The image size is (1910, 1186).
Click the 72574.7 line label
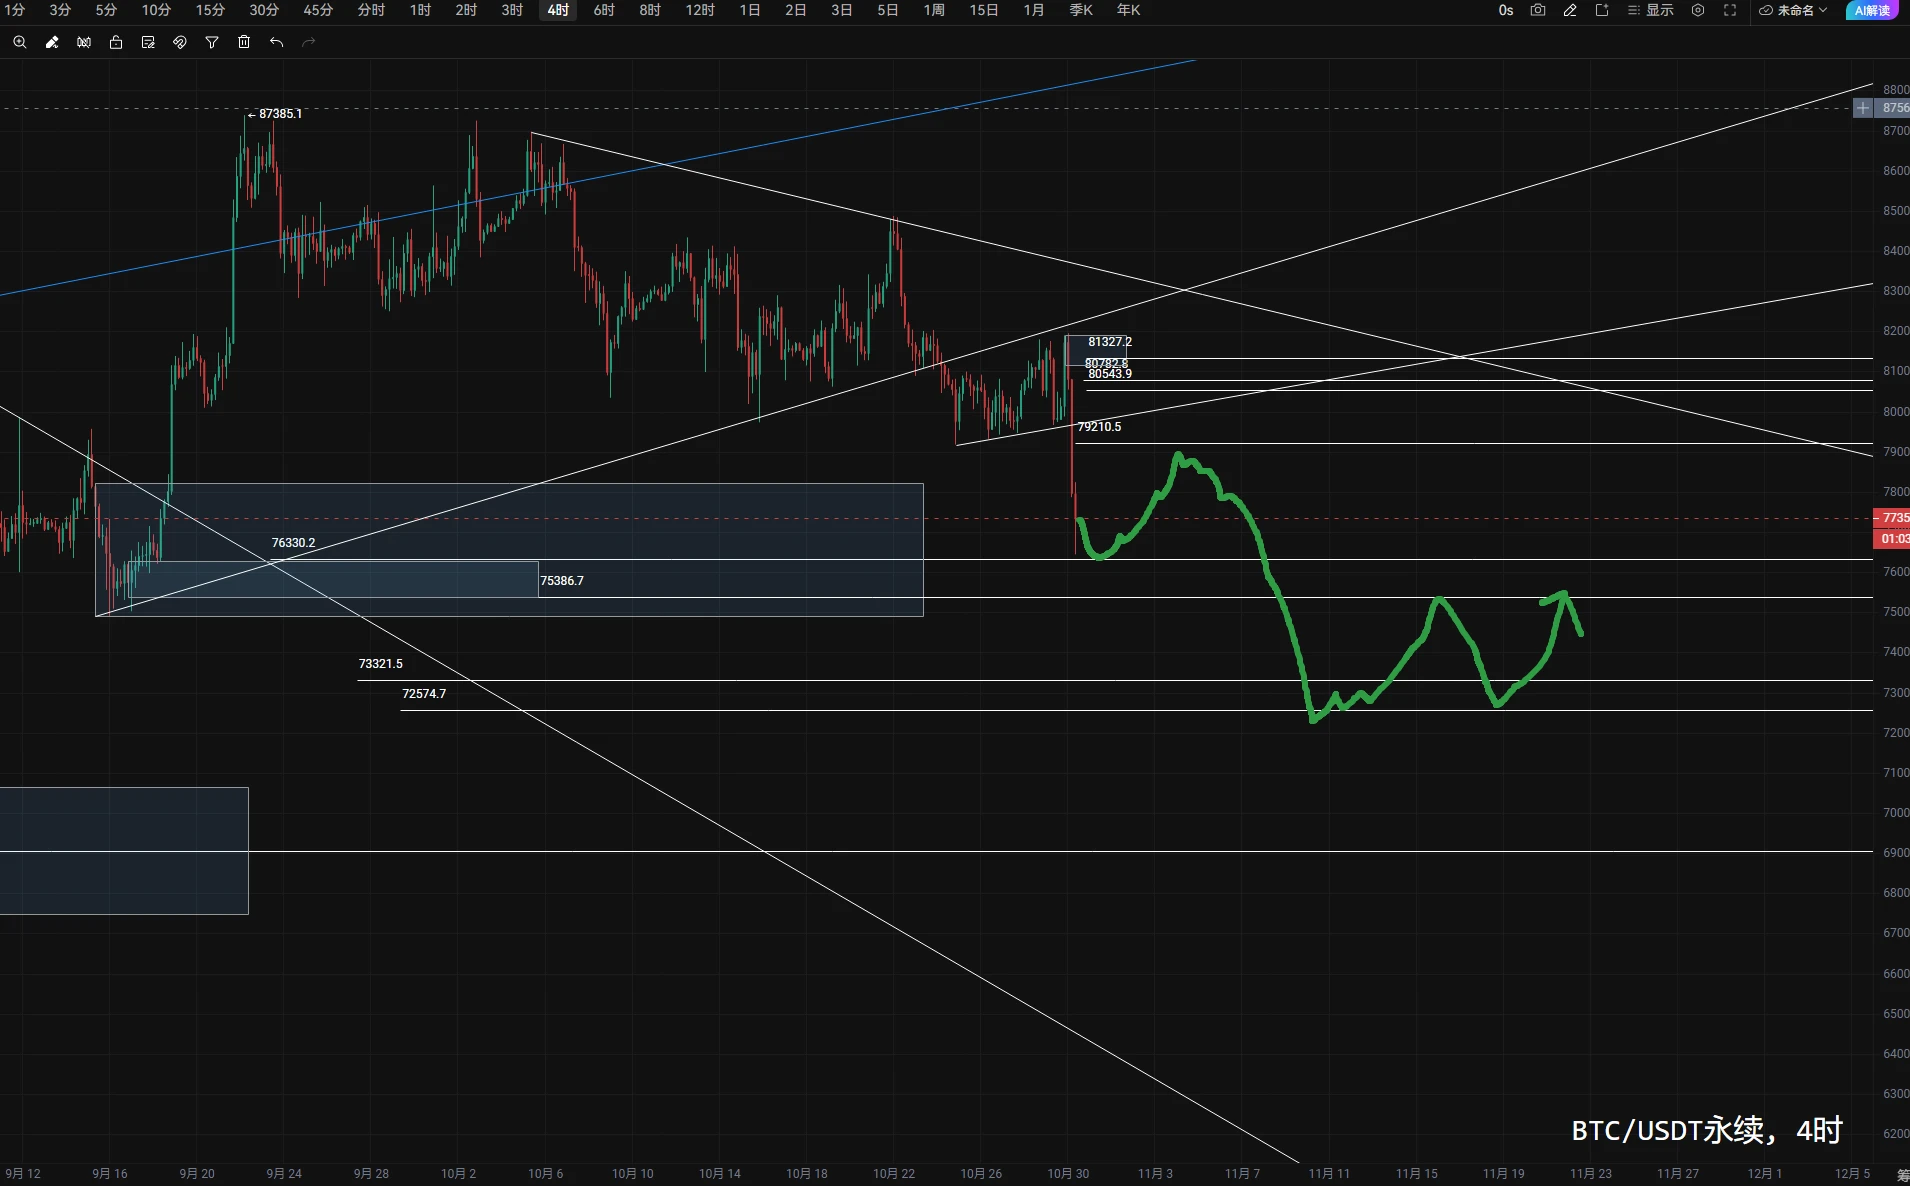point(424,694)
